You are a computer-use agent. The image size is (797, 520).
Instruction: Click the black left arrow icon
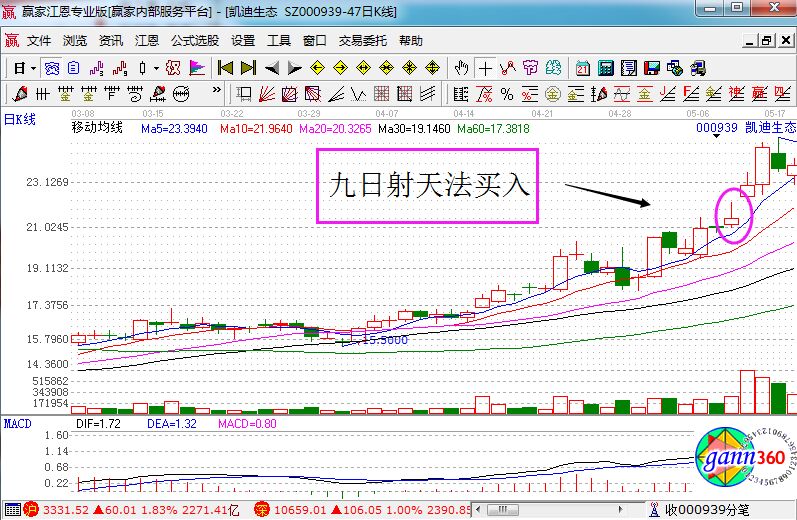pos(272,68)
